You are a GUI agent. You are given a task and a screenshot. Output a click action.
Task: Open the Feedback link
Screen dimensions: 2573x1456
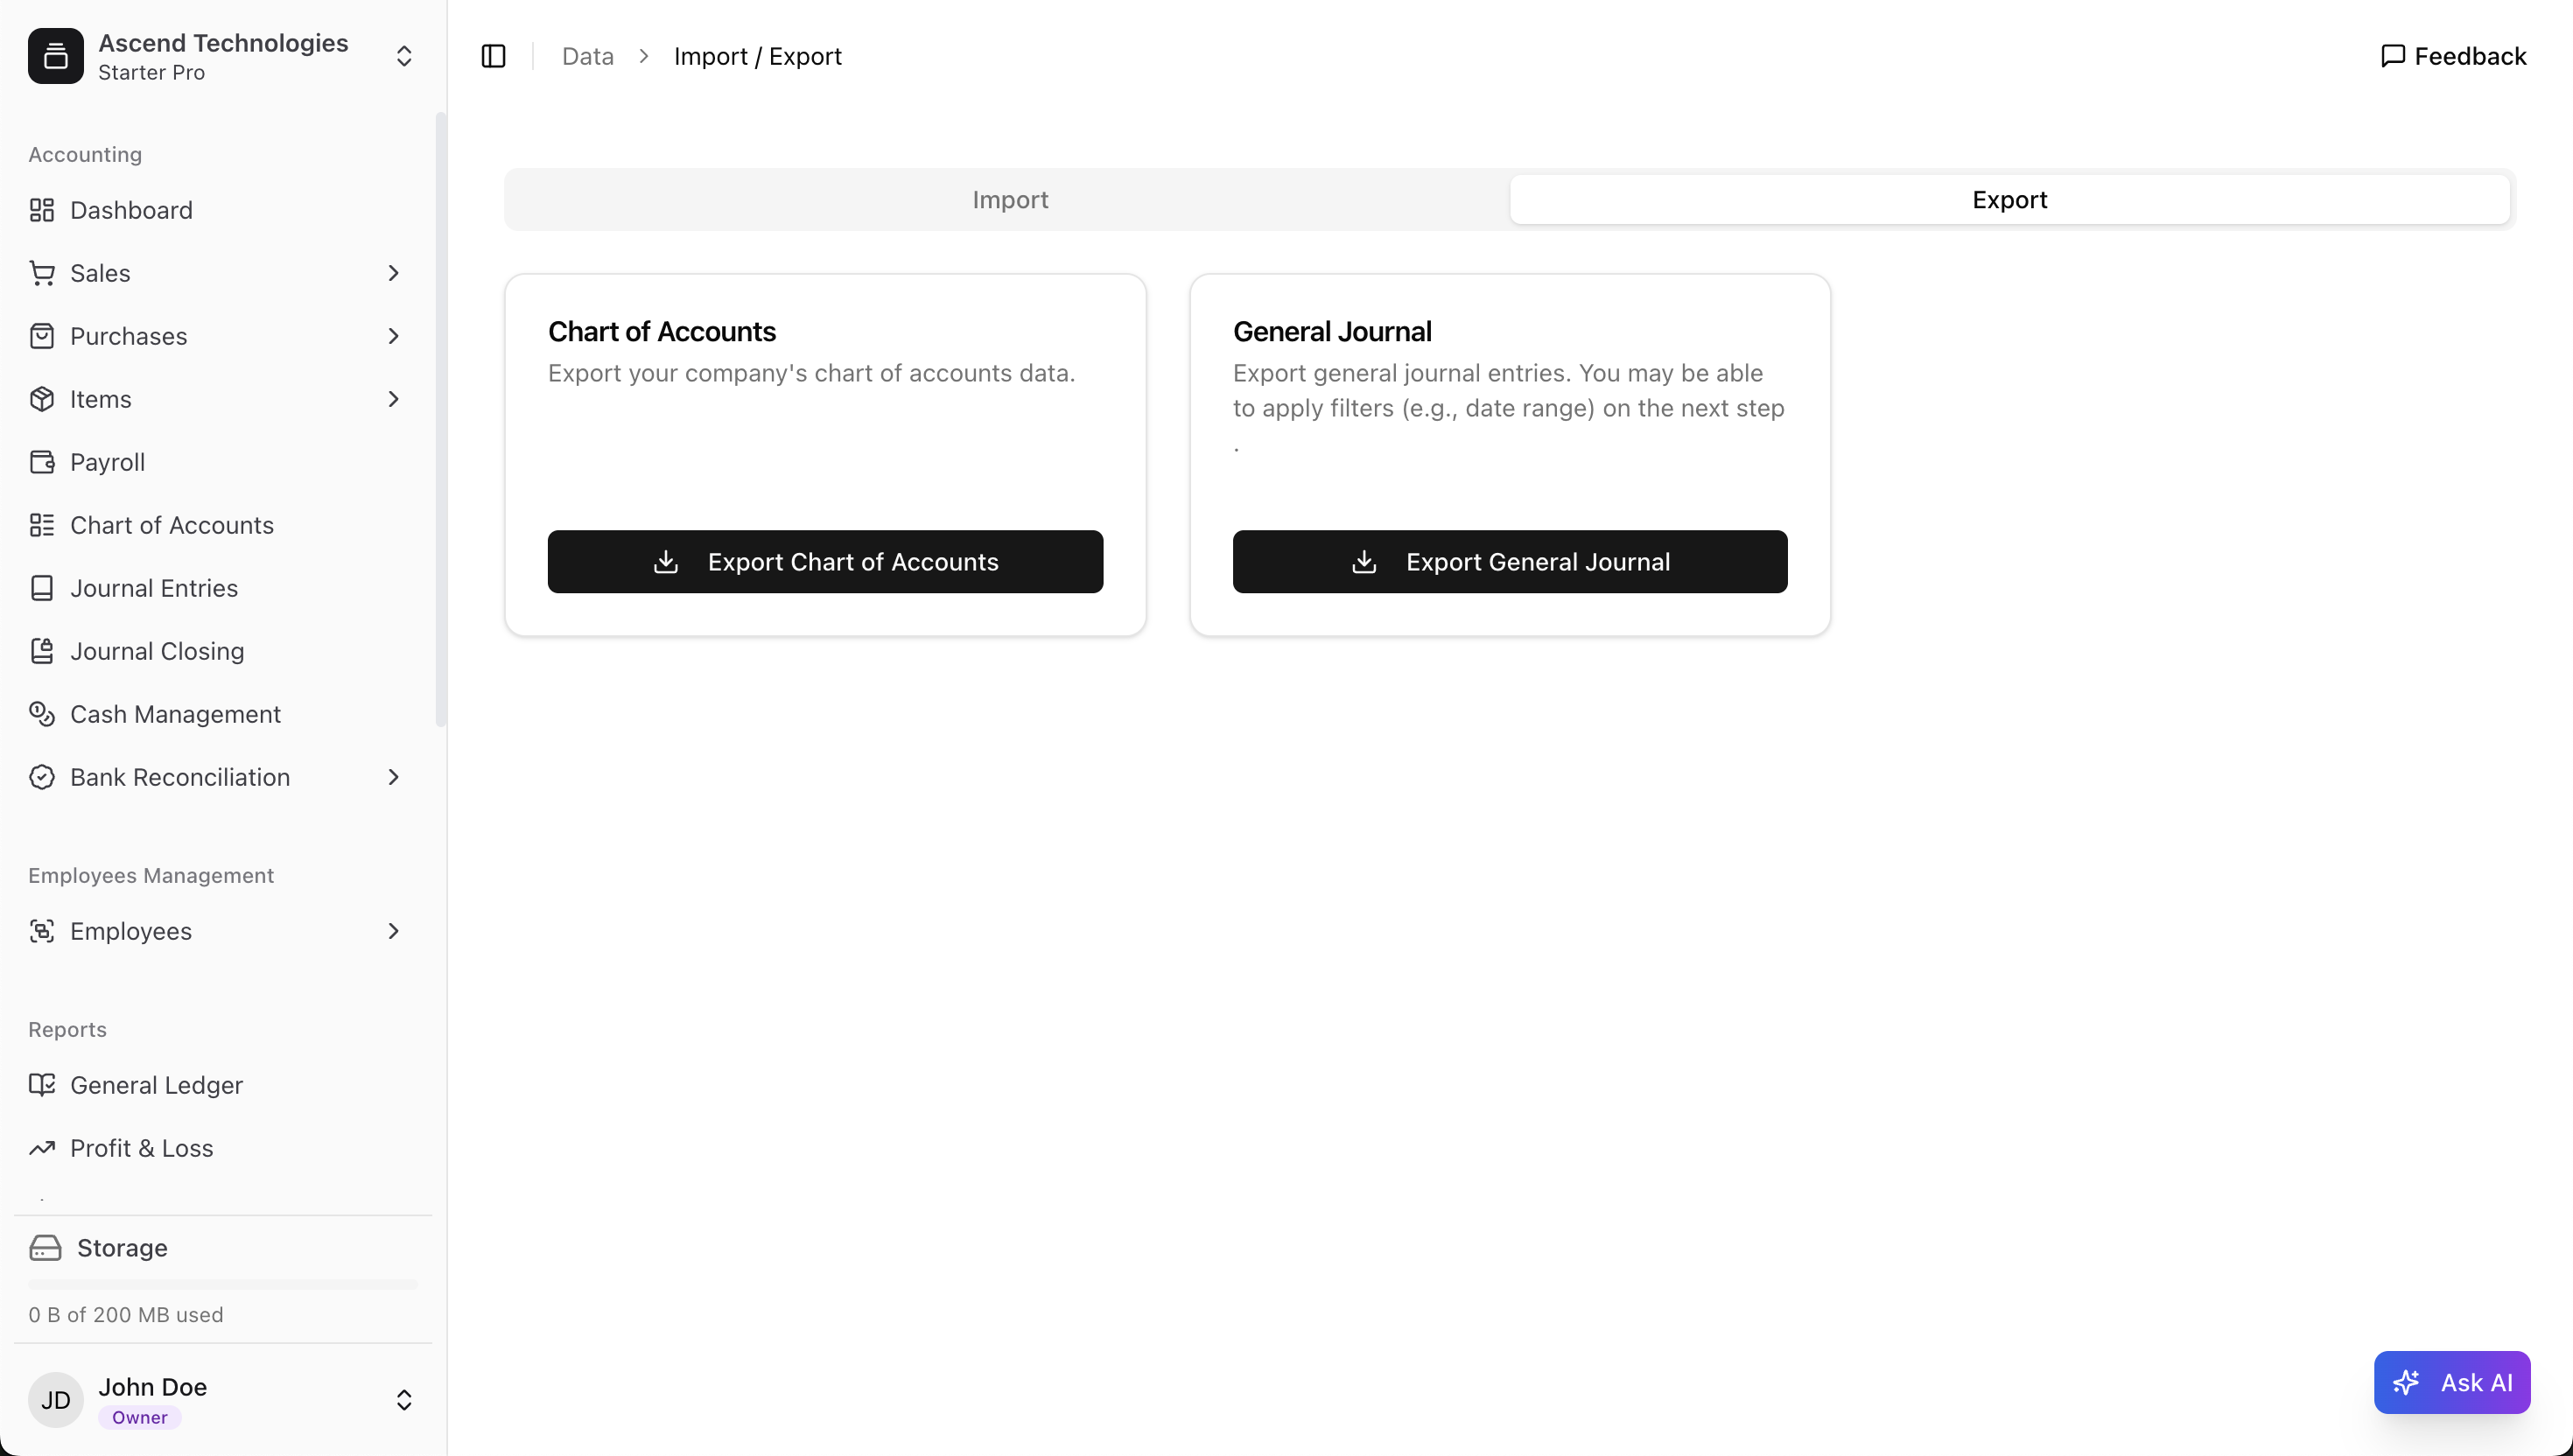click(2453, 56)
